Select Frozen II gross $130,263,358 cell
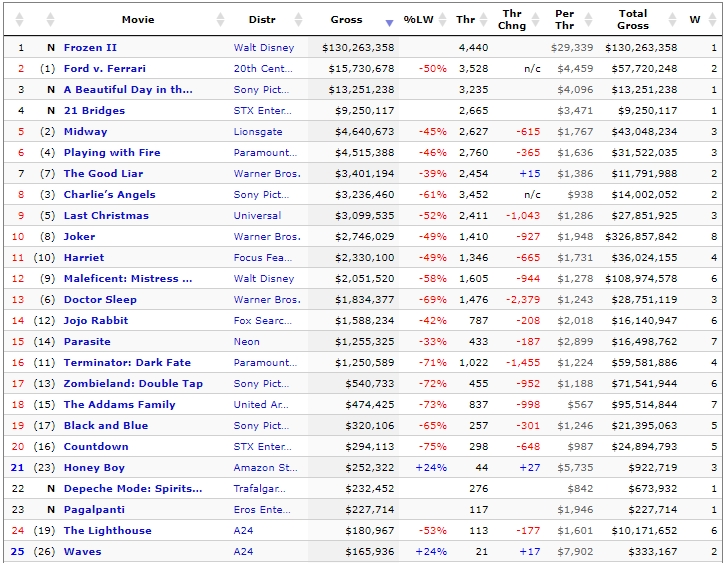Viewport: 726px width, 563px height. [358, 47]
